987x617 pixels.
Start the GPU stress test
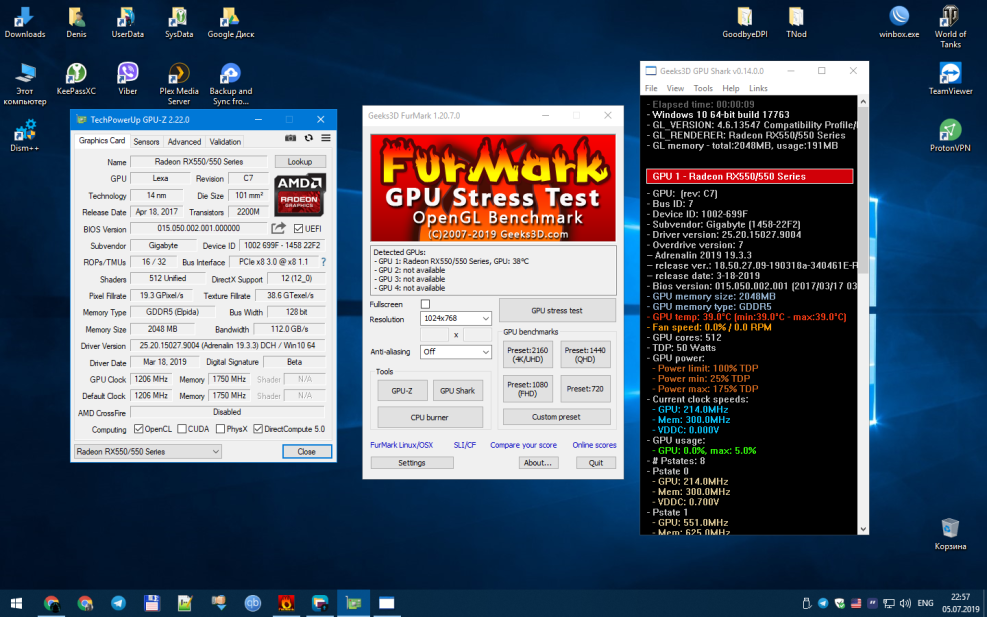coord(556,310)
